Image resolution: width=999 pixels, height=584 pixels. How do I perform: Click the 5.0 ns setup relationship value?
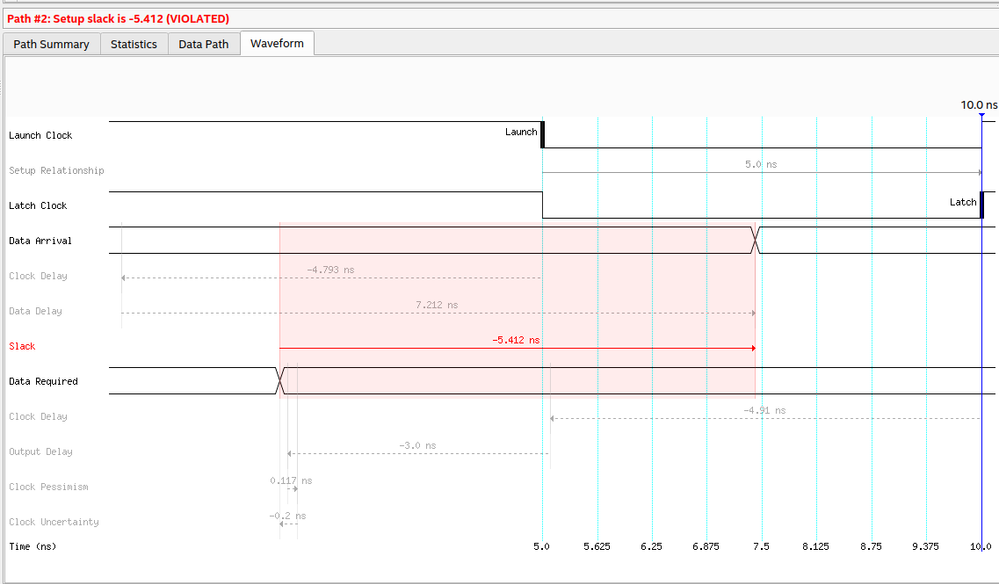[x=761, y=164]
